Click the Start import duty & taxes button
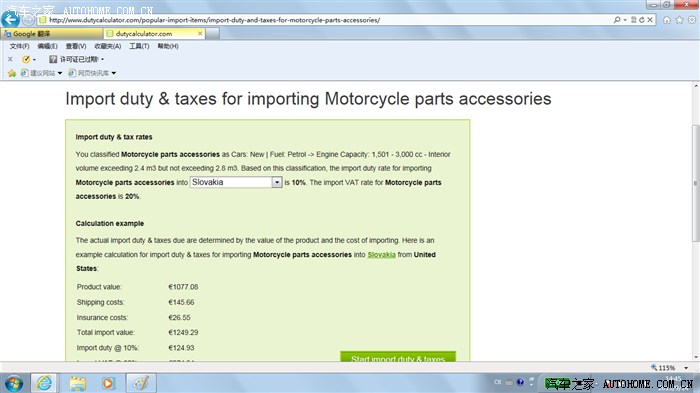700x393 pixels. pos(398,357)
